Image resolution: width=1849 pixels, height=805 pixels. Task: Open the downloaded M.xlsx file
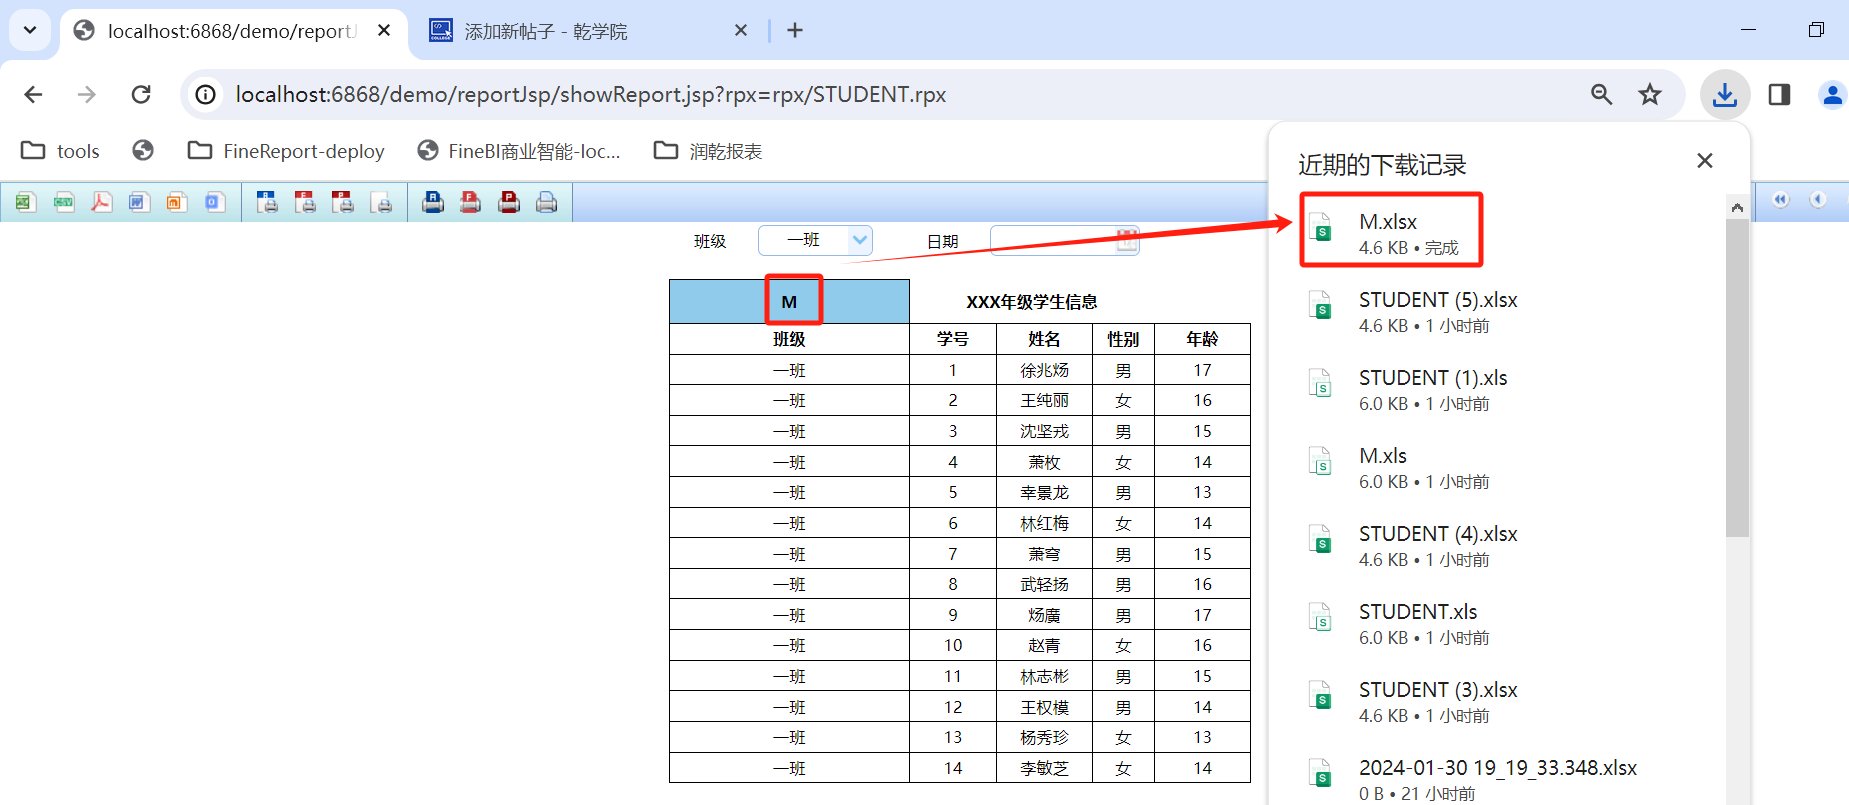tap(1388, 222)
